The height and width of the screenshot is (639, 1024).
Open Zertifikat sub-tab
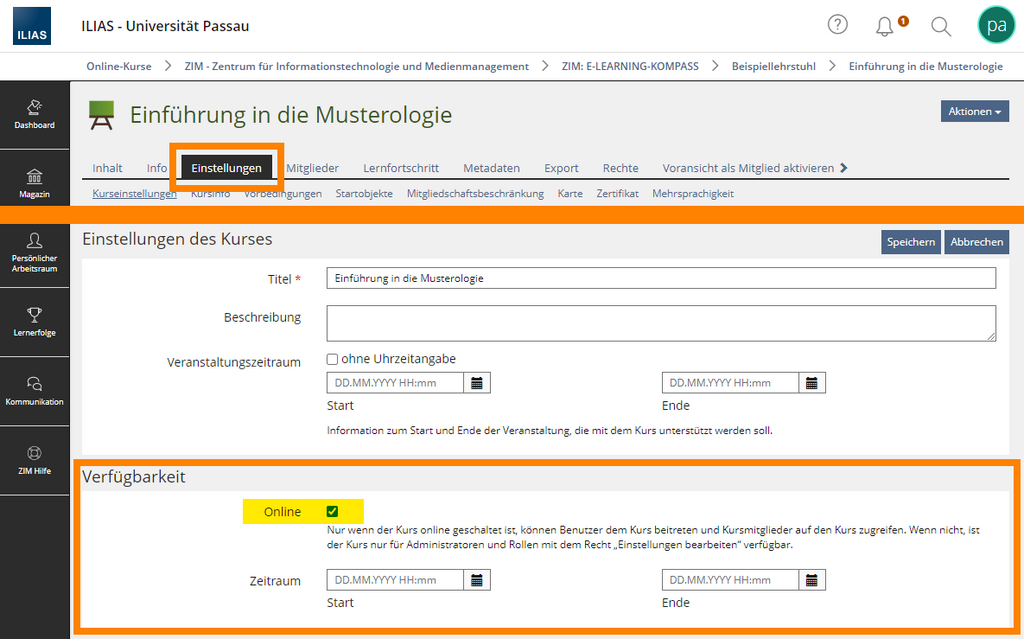pos(617,193)
